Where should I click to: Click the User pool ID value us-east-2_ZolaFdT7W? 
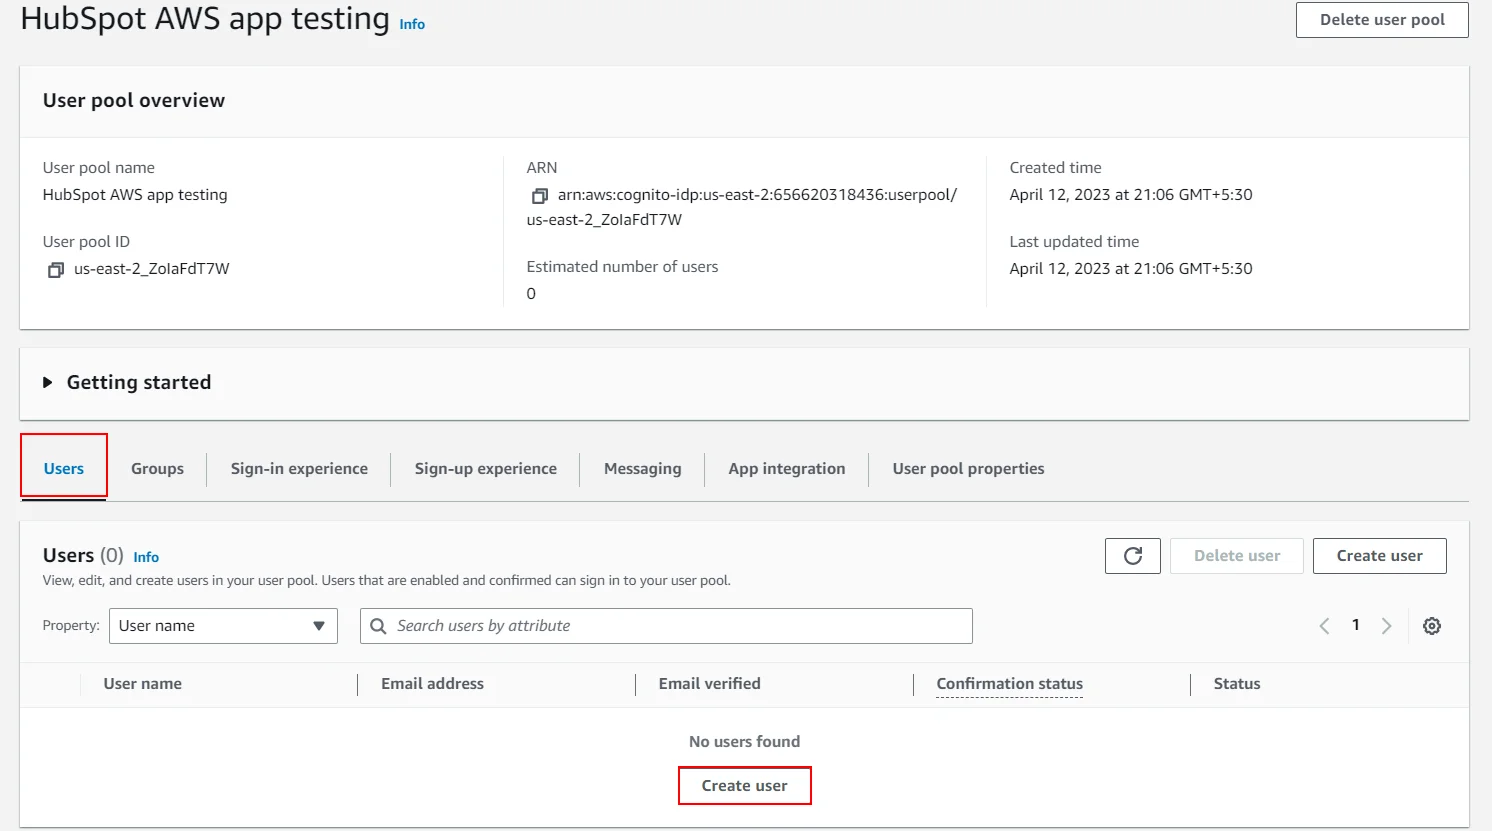click(x=152, y=269)
